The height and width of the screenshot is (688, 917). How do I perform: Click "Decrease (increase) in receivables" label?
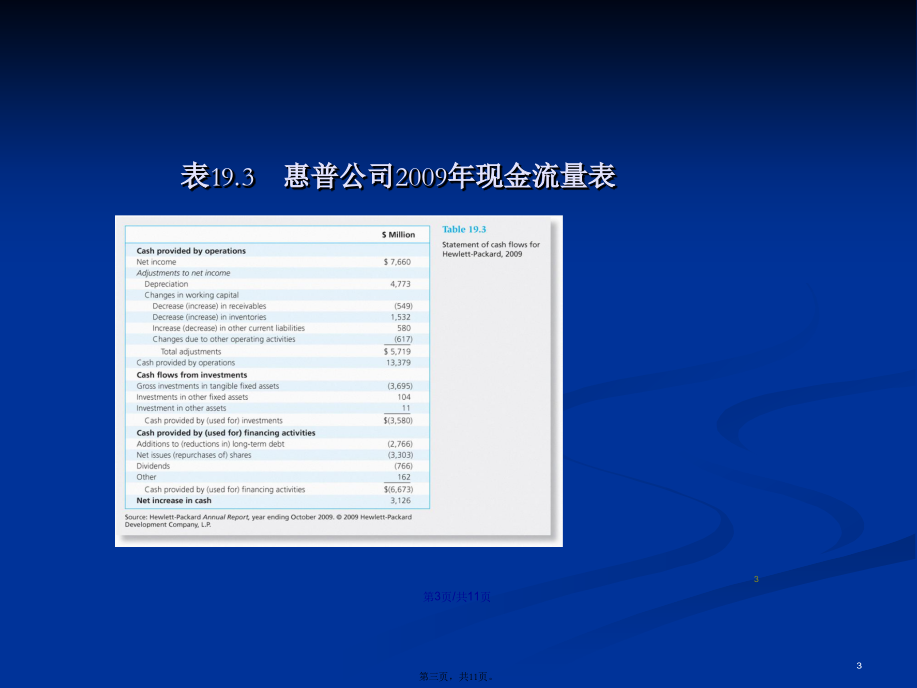click(209, 307)
